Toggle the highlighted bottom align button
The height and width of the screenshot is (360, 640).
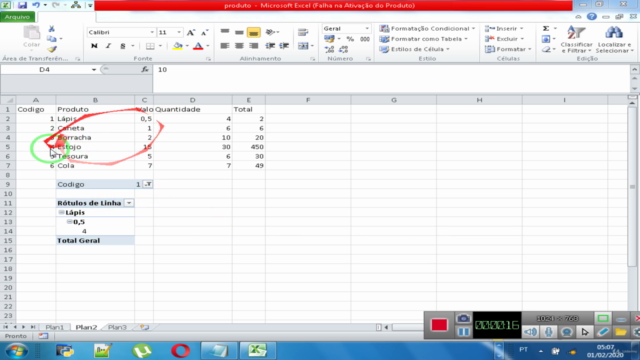[253, 32]
